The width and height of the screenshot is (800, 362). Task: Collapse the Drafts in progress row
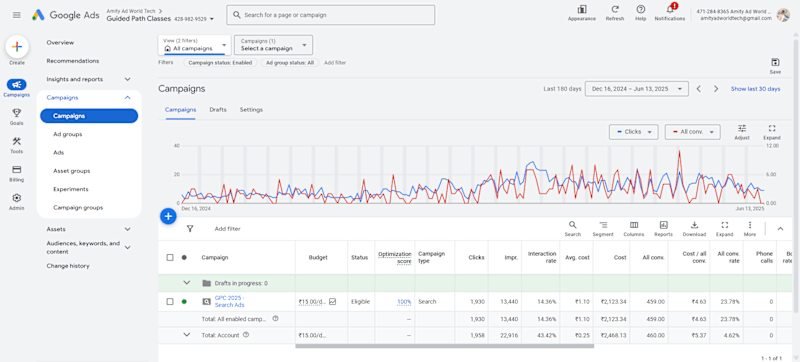tap(187, 283)
